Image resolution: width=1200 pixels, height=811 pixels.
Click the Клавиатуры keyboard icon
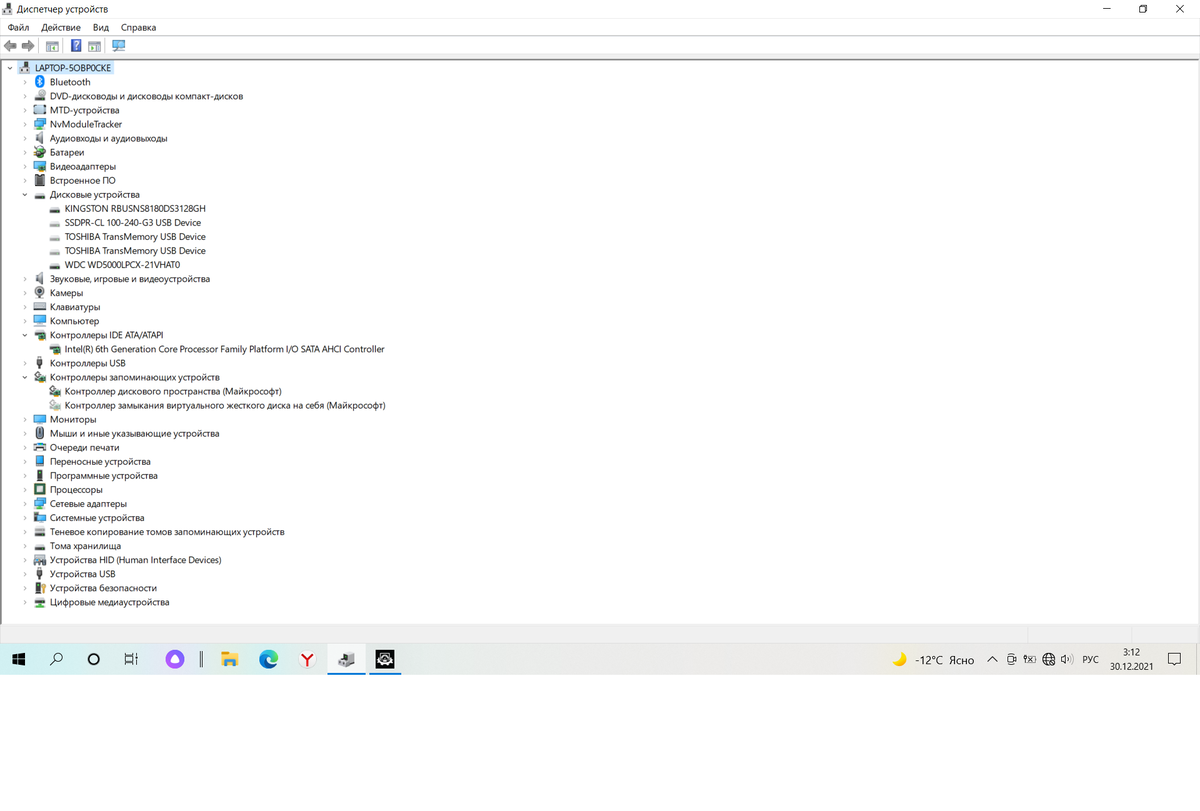pos(40,307)
